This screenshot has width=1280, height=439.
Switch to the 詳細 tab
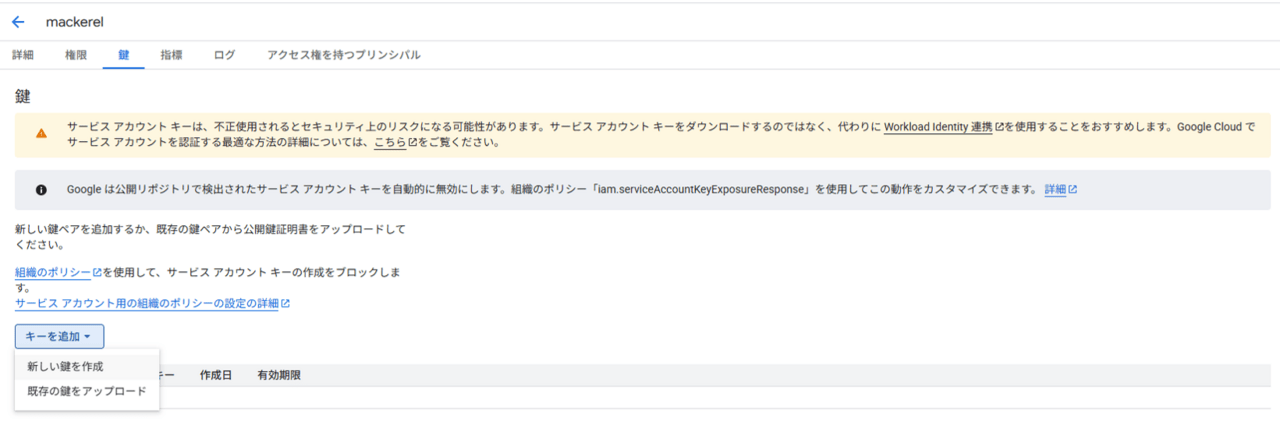click(x=22, y=55)
